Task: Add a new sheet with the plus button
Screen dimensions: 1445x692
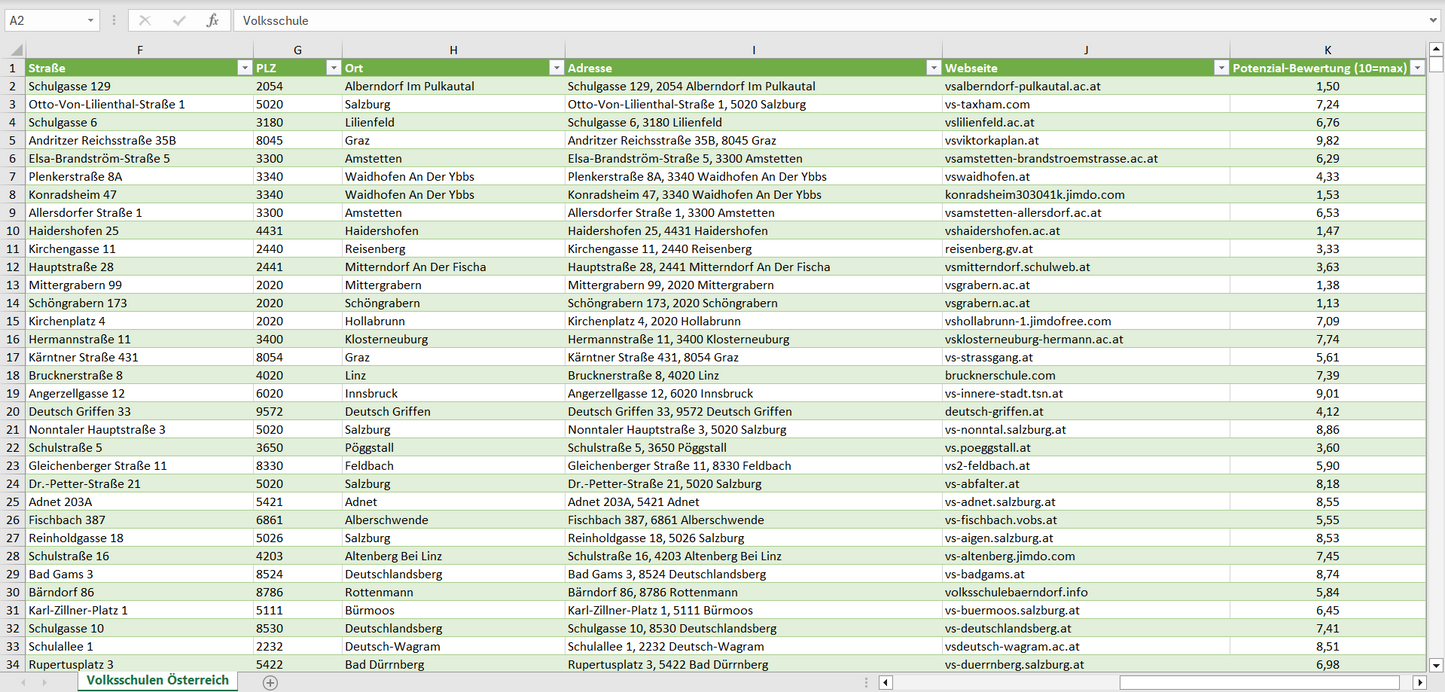Action: click(x=270, y=682)
